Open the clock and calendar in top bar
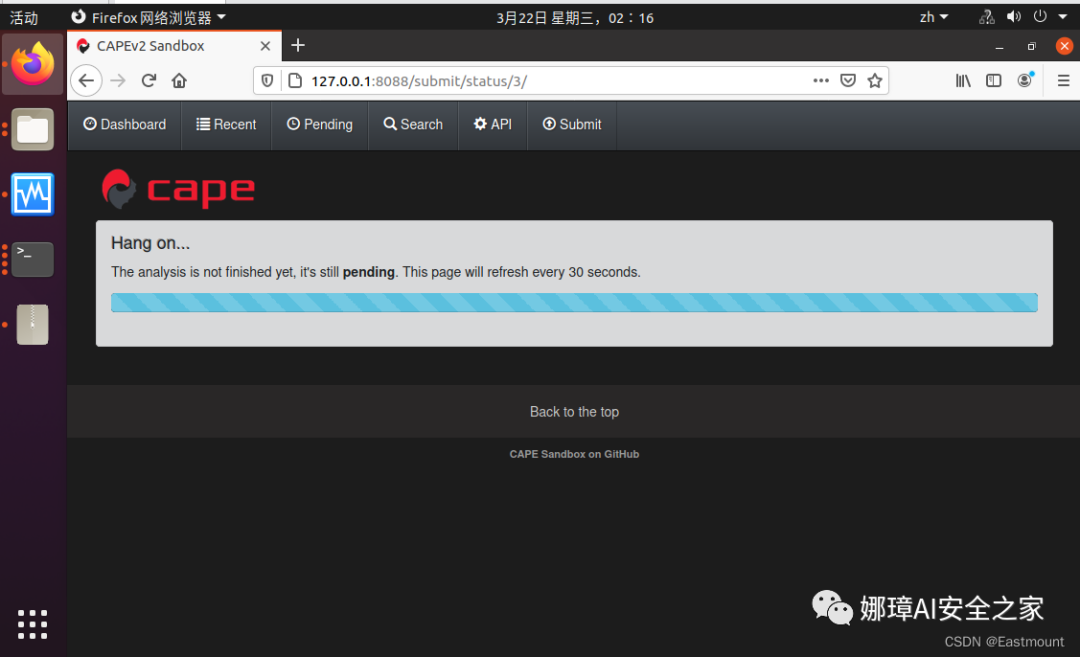1080x657 pixels. pyautogui.click(x=574, y=18)
